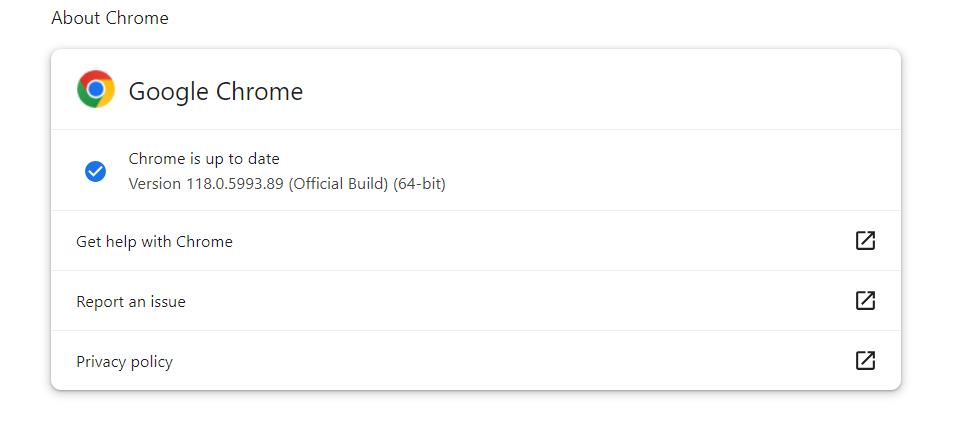Click the word "Google" in card title
Screen dimensions: 970x421
(166, 92)
